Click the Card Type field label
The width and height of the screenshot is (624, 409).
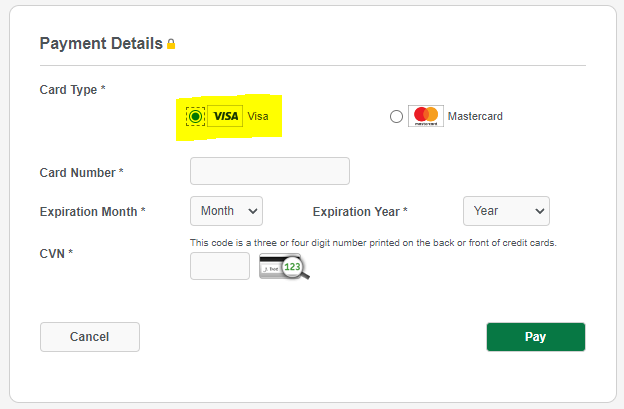[x=72, y=90]
